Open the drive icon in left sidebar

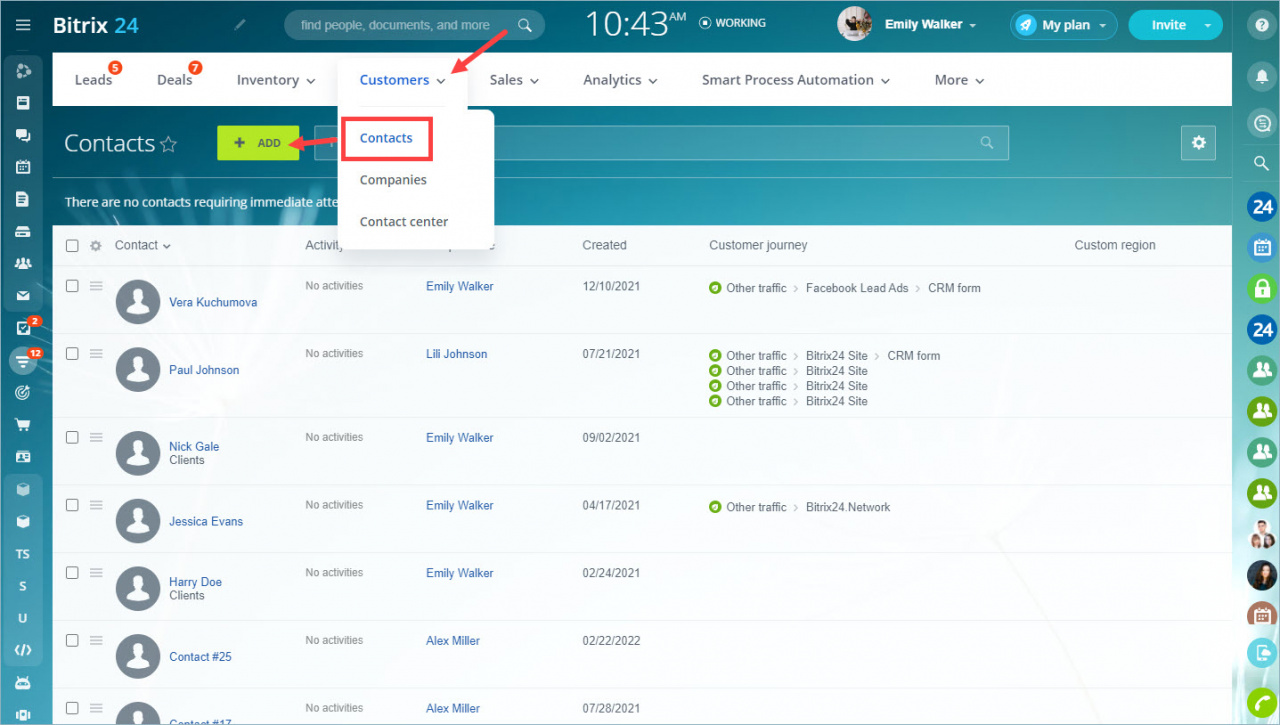pyautogui.click(x=23, y=232)
